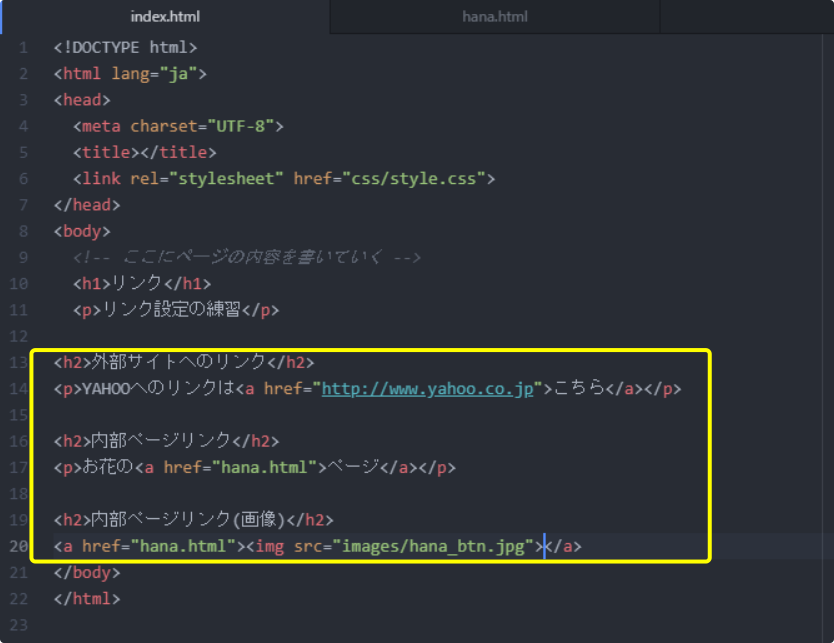Place cursor on opening <body> tag
The height and width of the screenshot is (643, 834).
click(x=82, y=231)
